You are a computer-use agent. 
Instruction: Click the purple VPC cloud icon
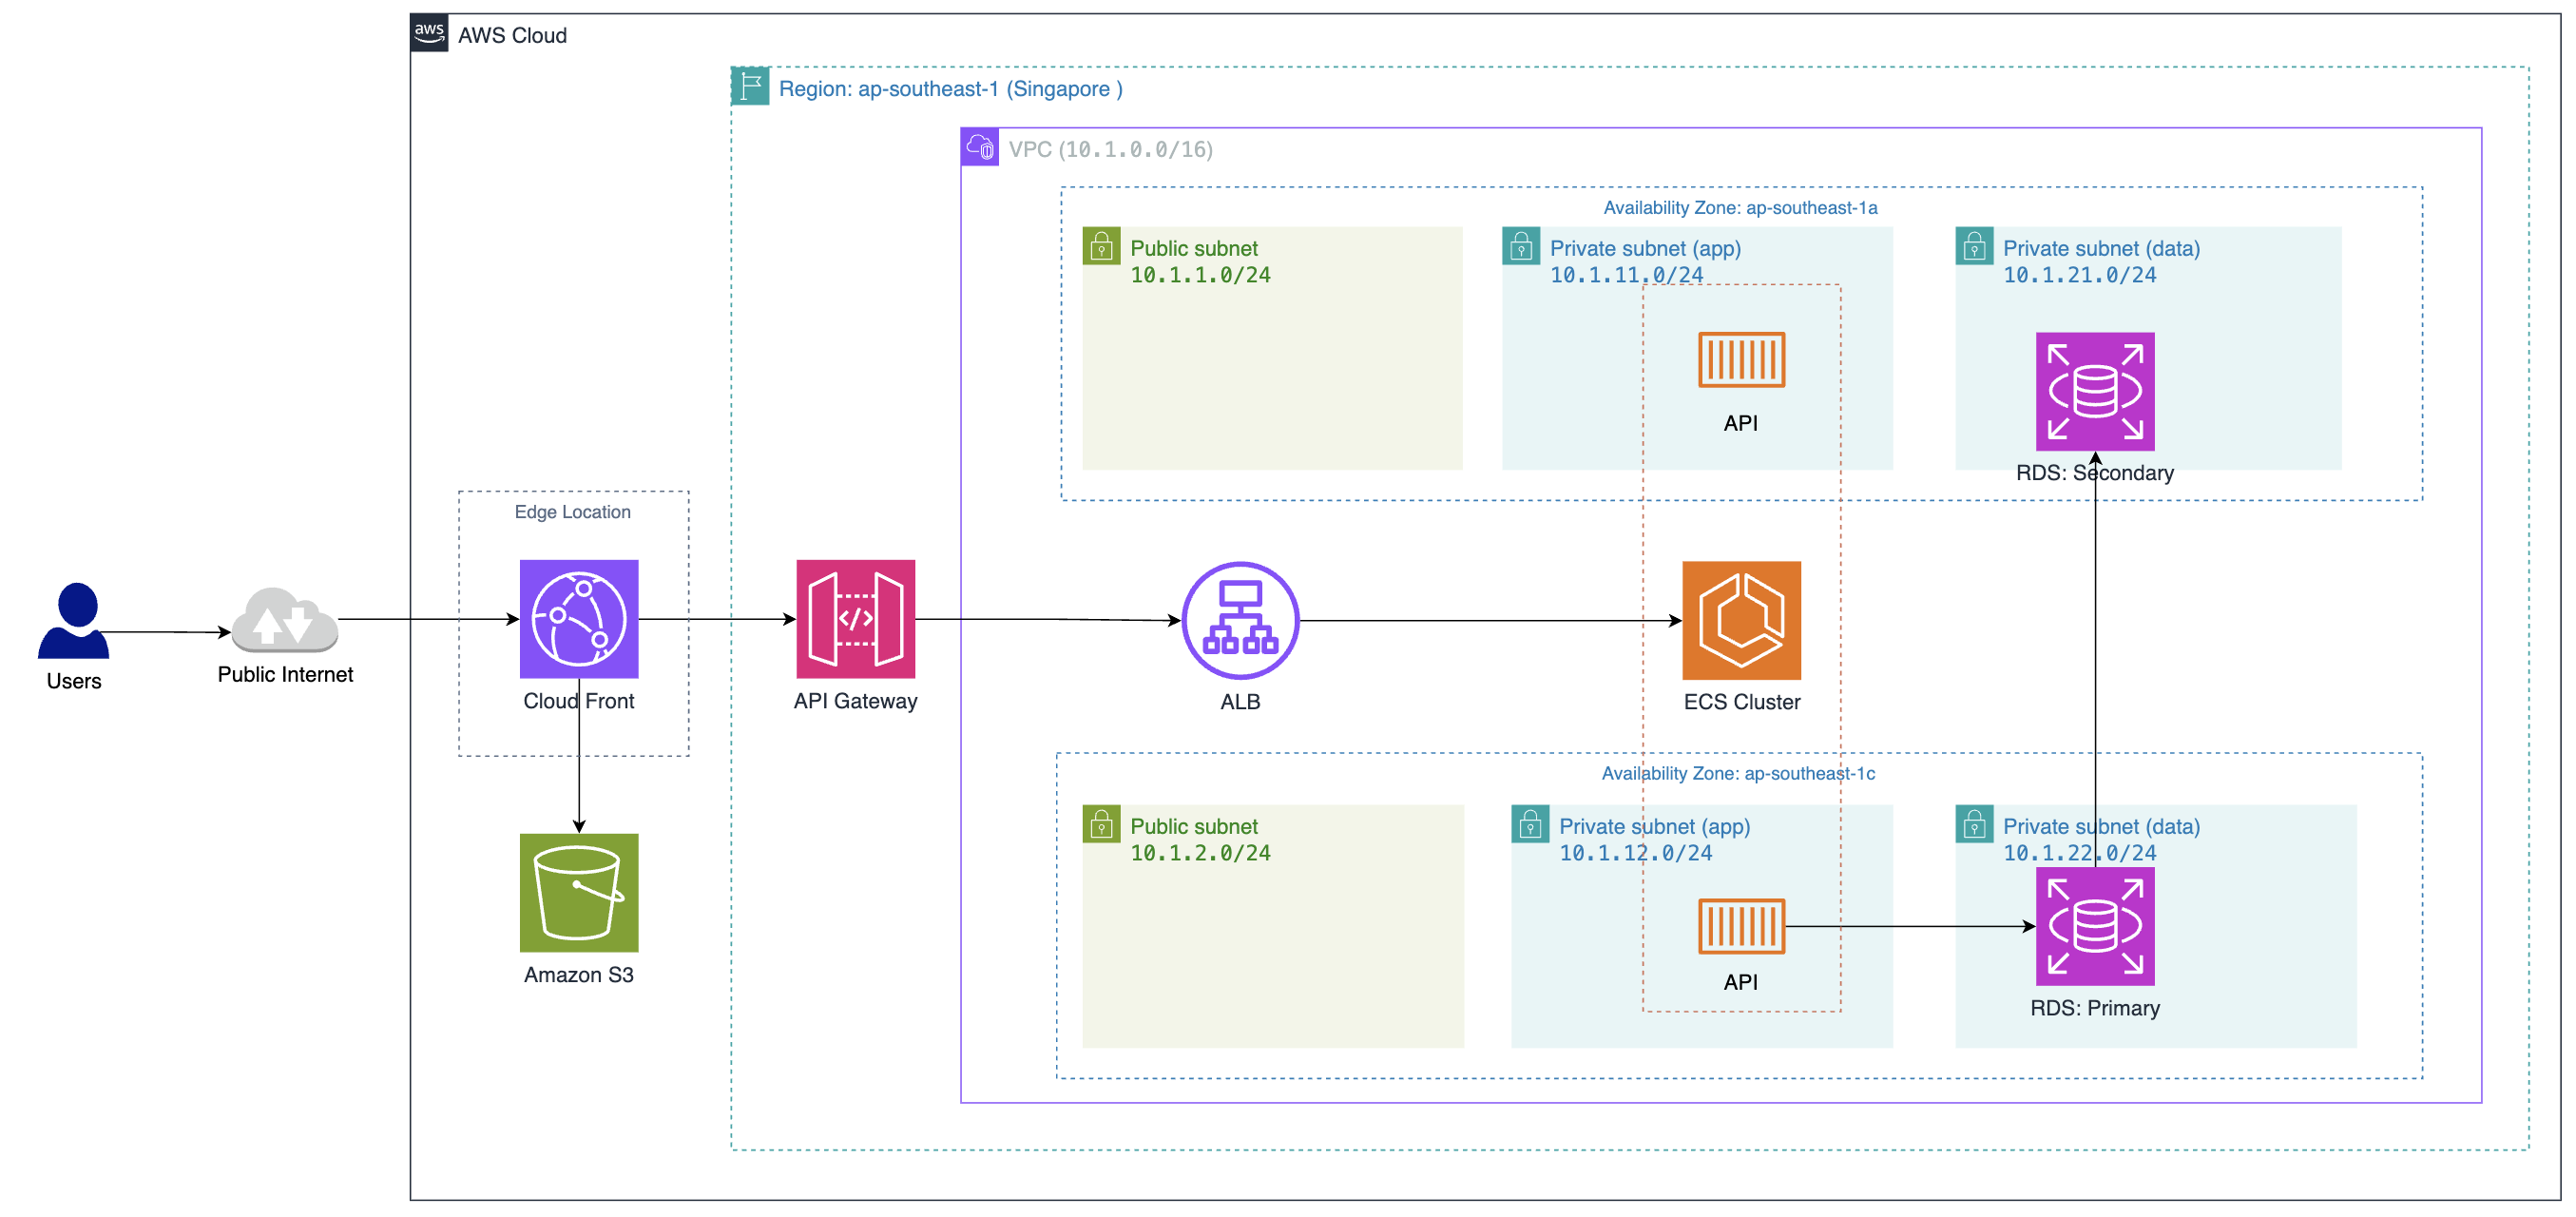coord(980,147)
